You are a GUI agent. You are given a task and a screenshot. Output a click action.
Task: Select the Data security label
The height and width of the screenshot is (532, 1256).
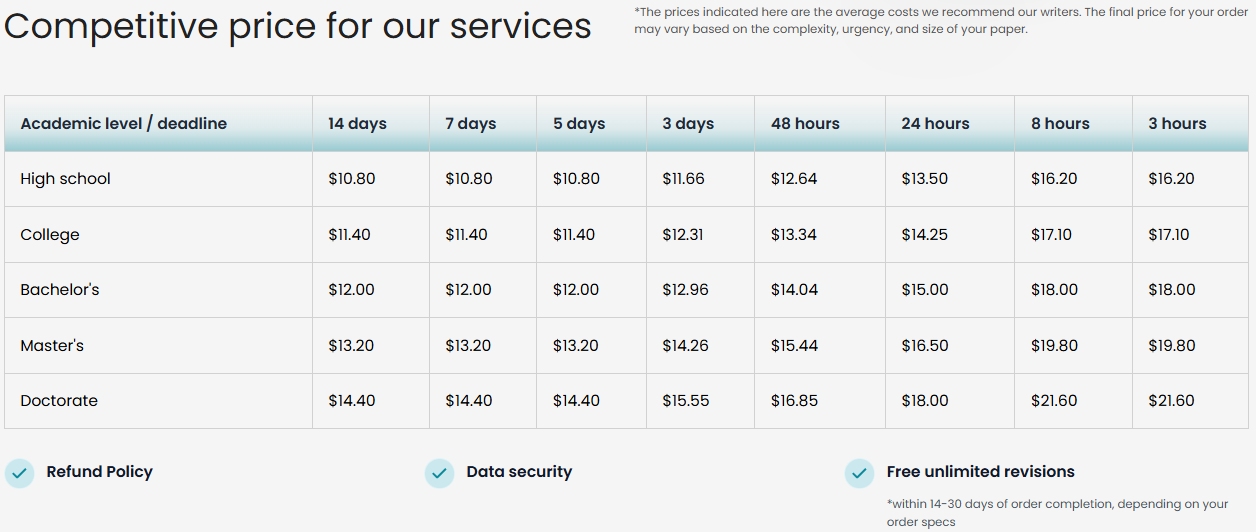pos(519,472)
